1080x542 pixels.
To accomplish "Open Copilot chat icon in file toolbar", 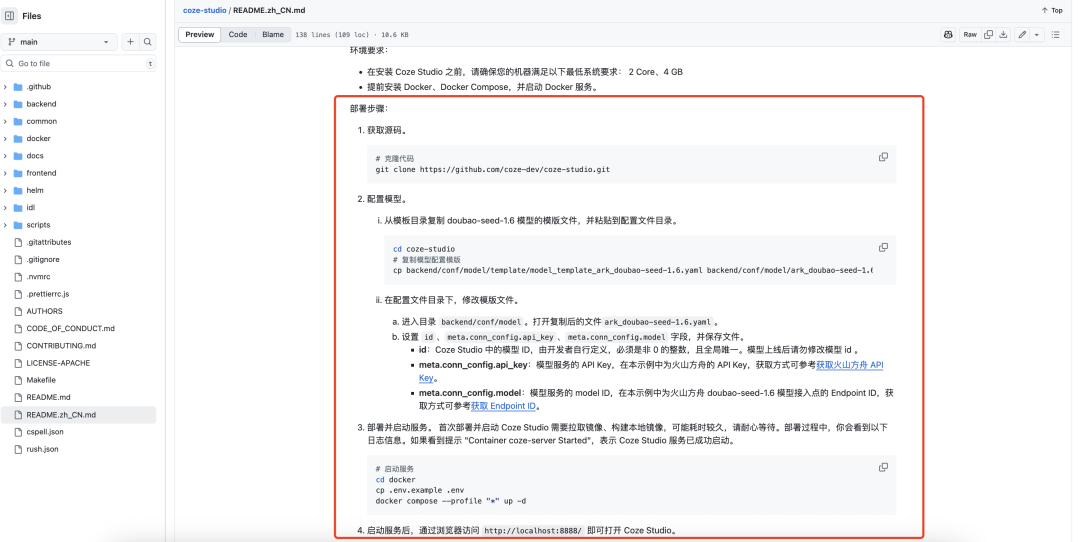I will 948,34.
